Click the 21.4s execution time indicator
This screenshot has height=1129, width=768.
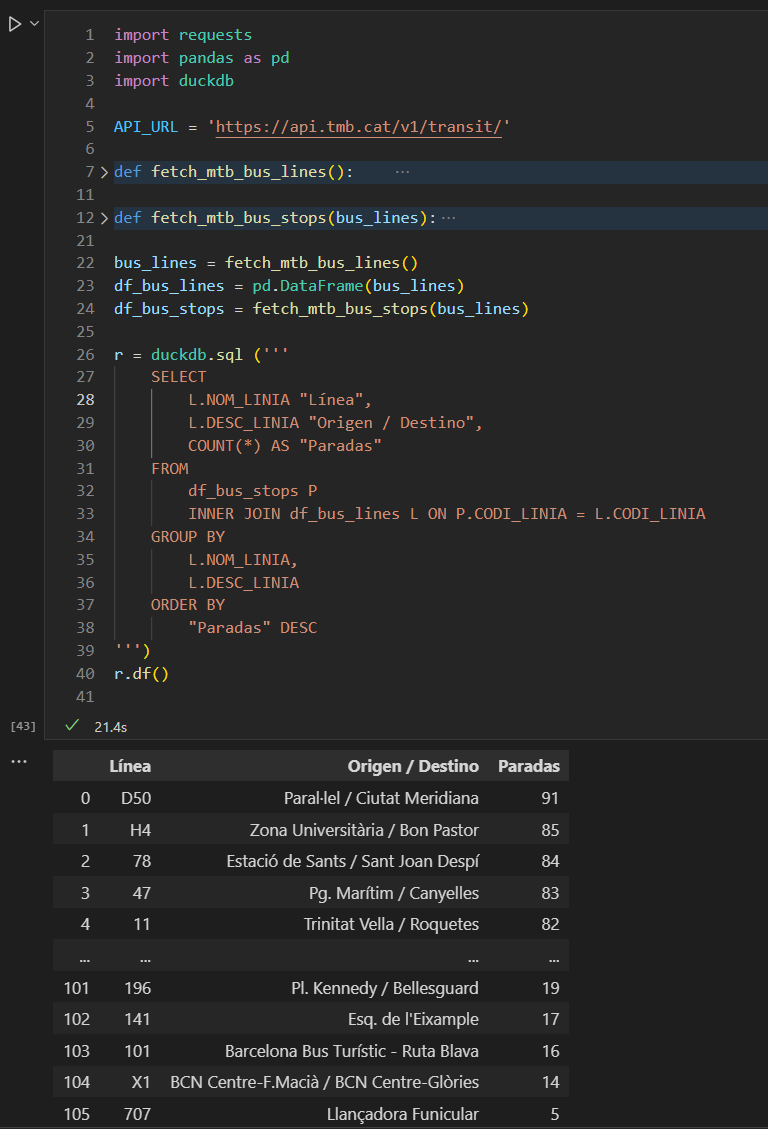108,726
